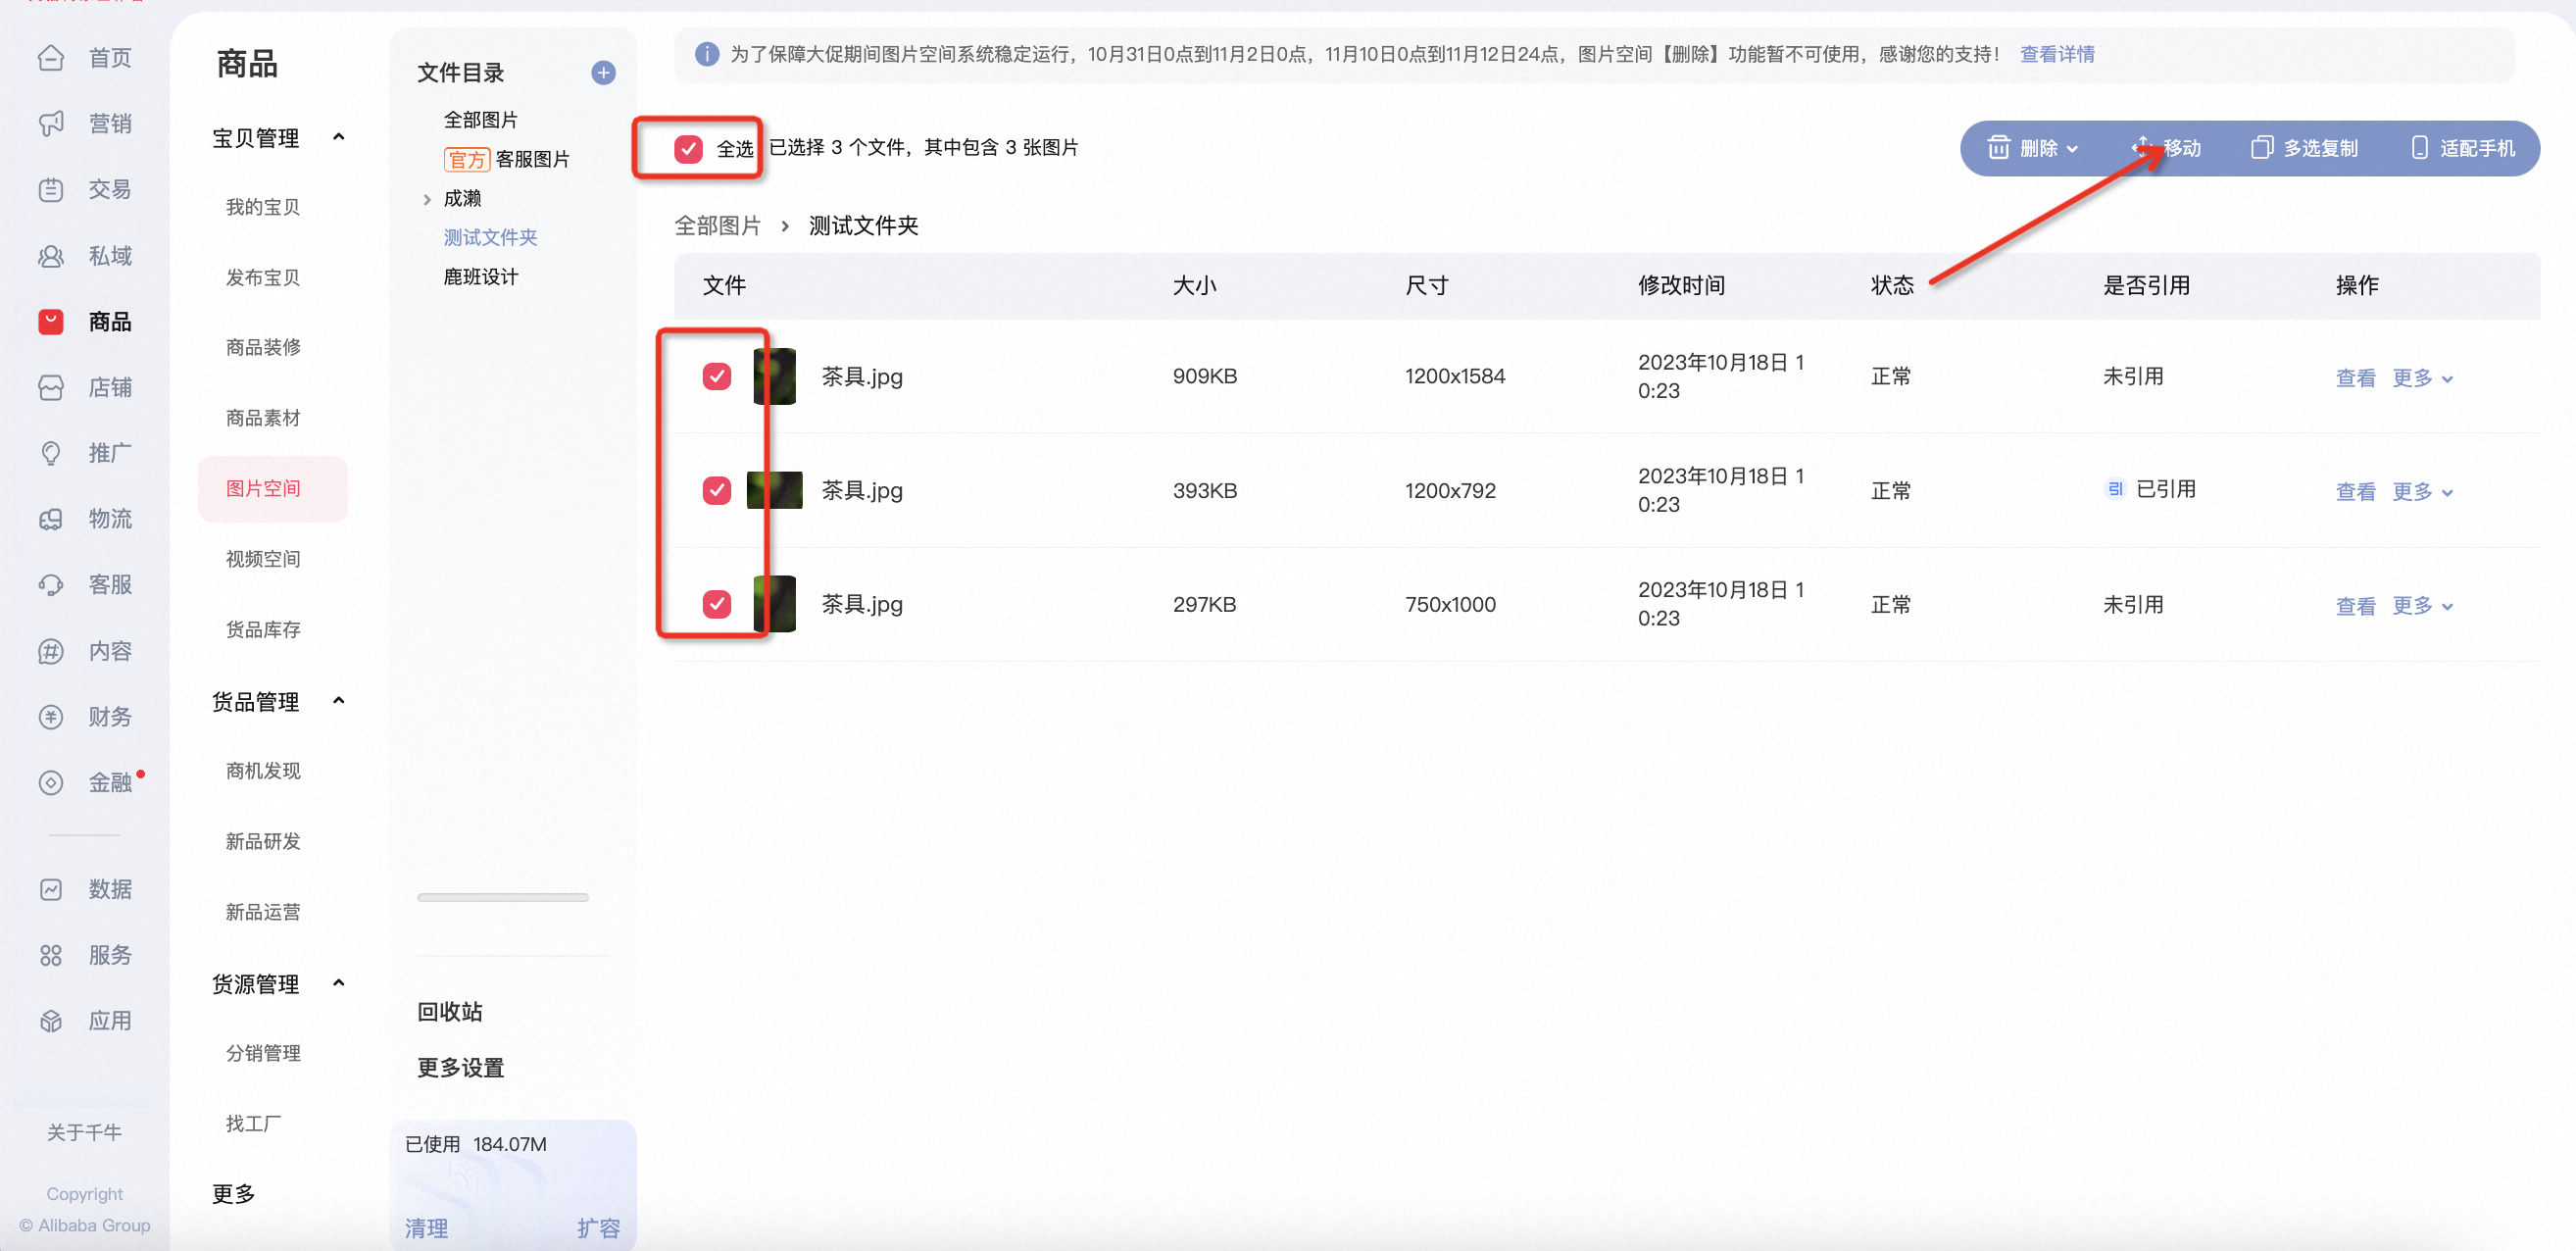Click the 应用 cube icon

pyautogui.click(x=51, y=1022)
